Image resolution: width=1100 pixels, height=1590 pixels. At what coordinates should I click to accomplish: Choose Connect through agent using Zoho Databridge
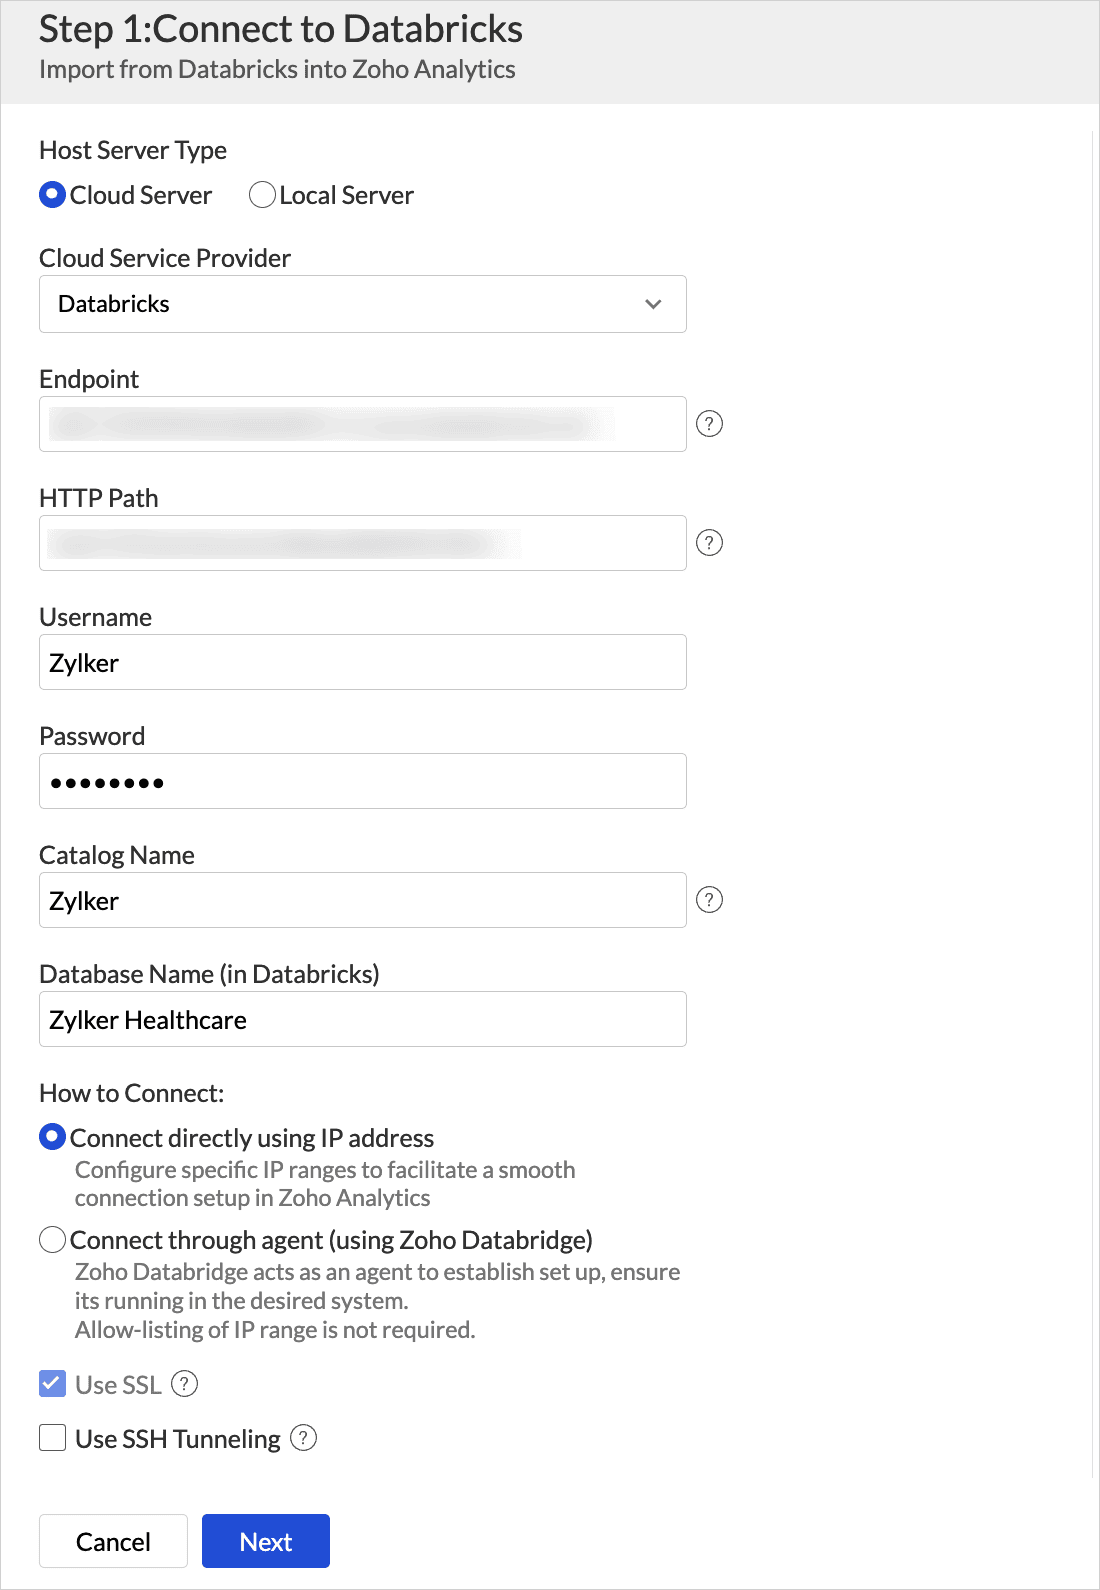53,1240
